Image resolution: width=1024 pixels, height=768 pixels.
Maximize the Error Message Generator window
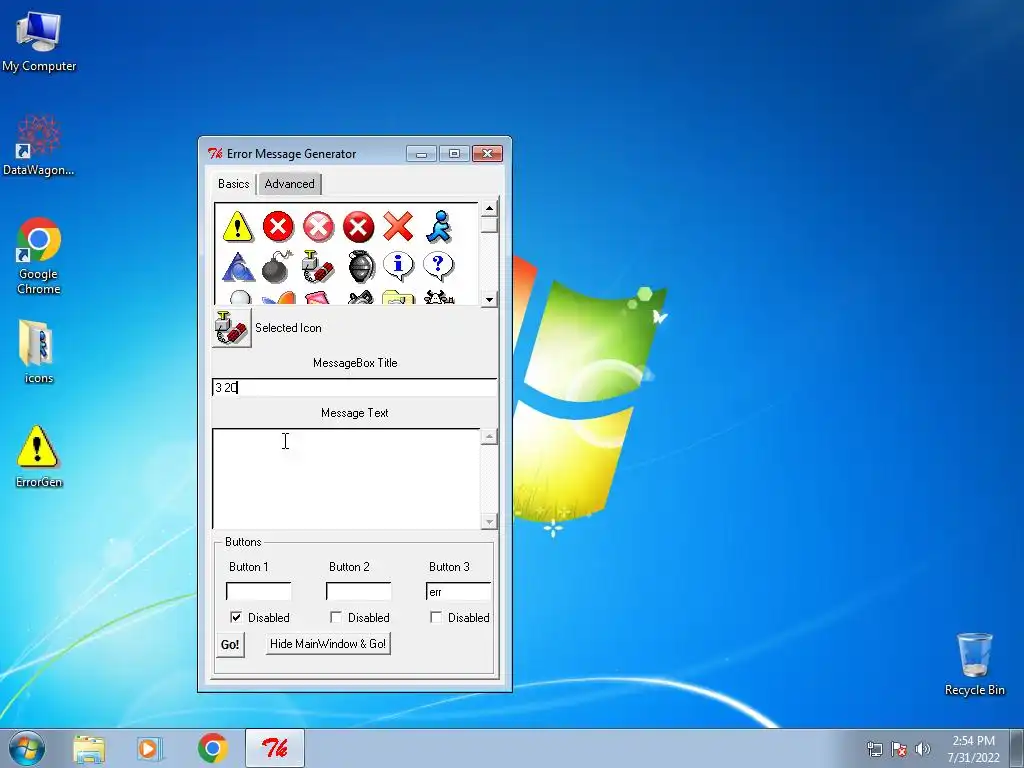(x=454, y=153)
